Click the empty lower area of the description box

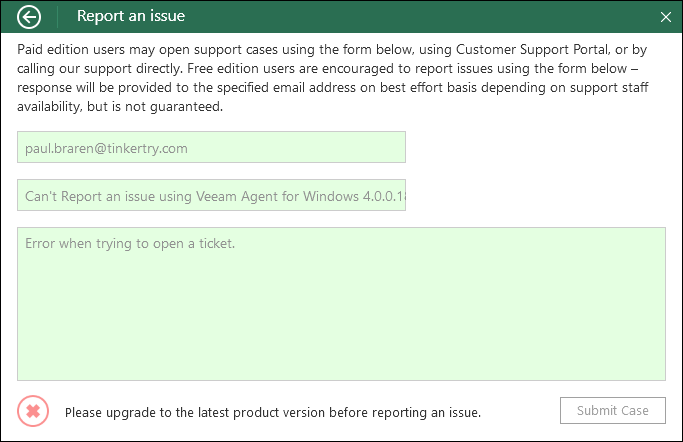tap(341, 322)
